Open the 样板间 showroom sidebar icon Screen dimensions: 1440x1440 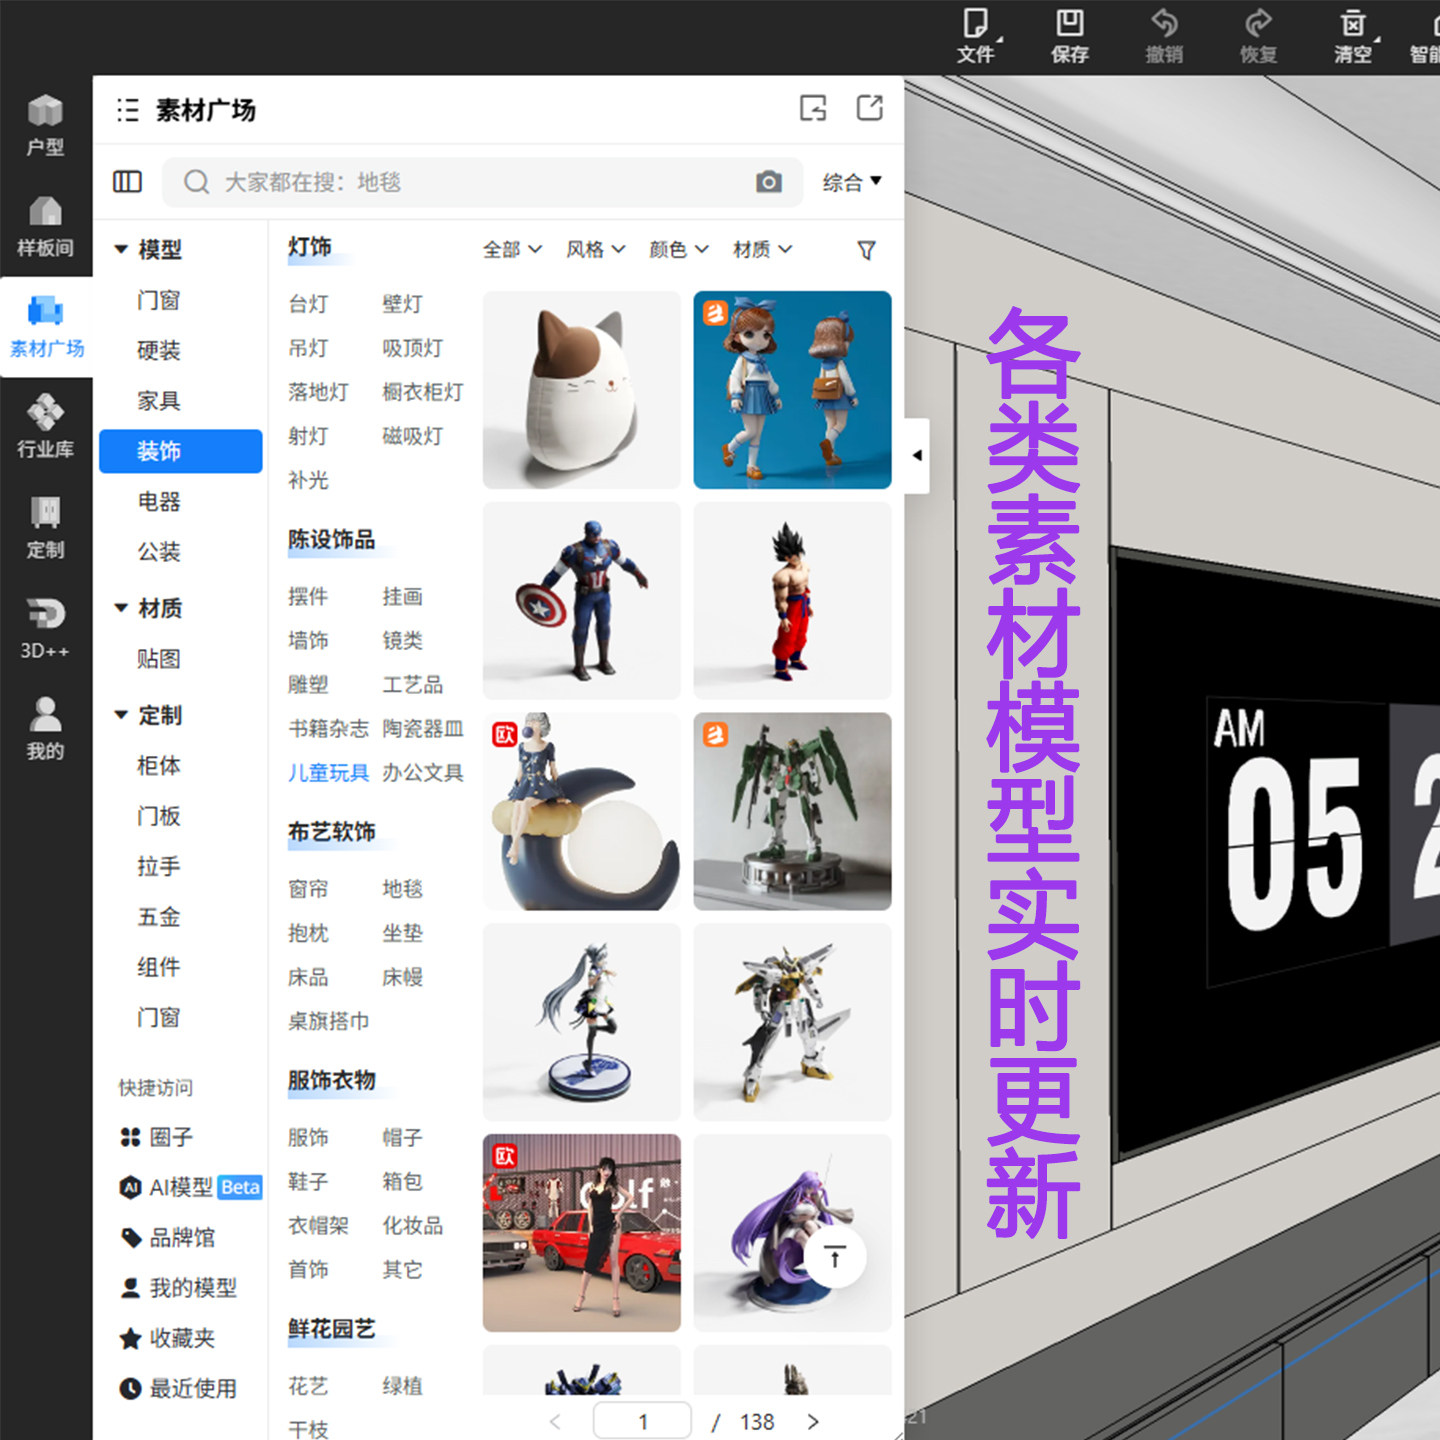45,227
